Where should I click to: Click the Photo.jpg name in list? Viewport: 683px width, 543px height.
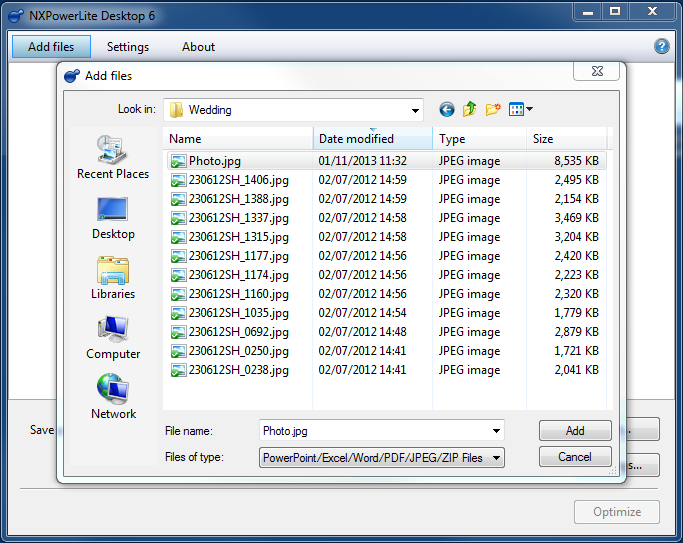point(215,161)
